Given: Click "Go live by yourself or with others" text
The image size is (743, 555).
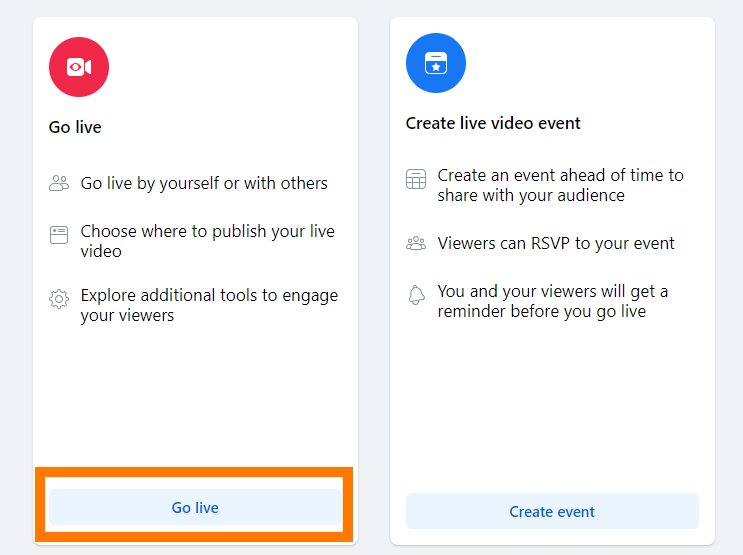Looking at the screenshot, I should [204, 183].
